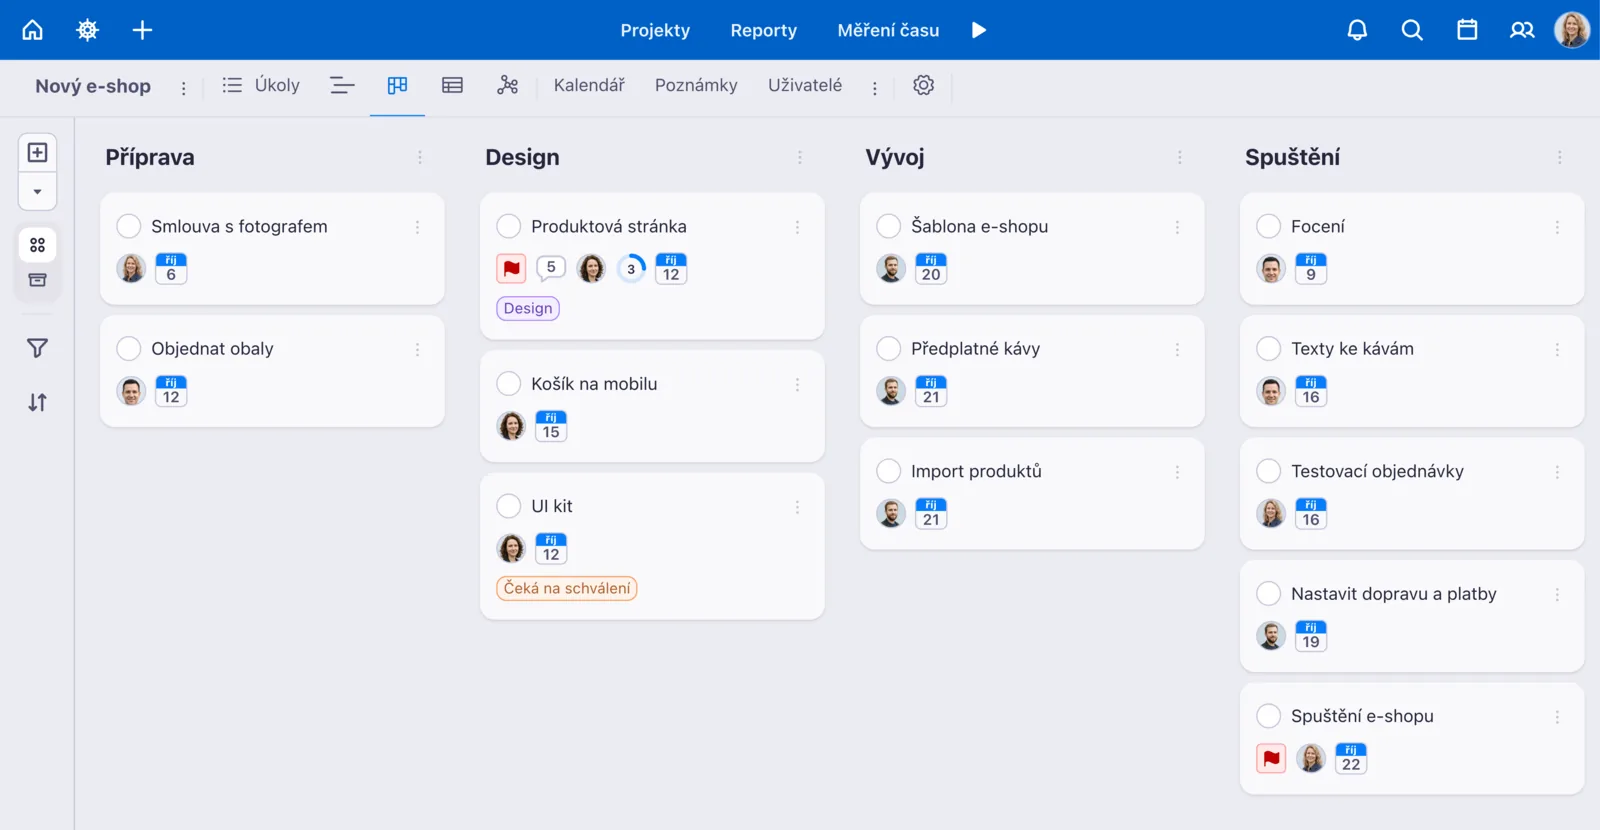Image resolution: width=1600 pixels, height=830 pixels.
Task: Click the sort arrows icon
Action: point(37,402)
